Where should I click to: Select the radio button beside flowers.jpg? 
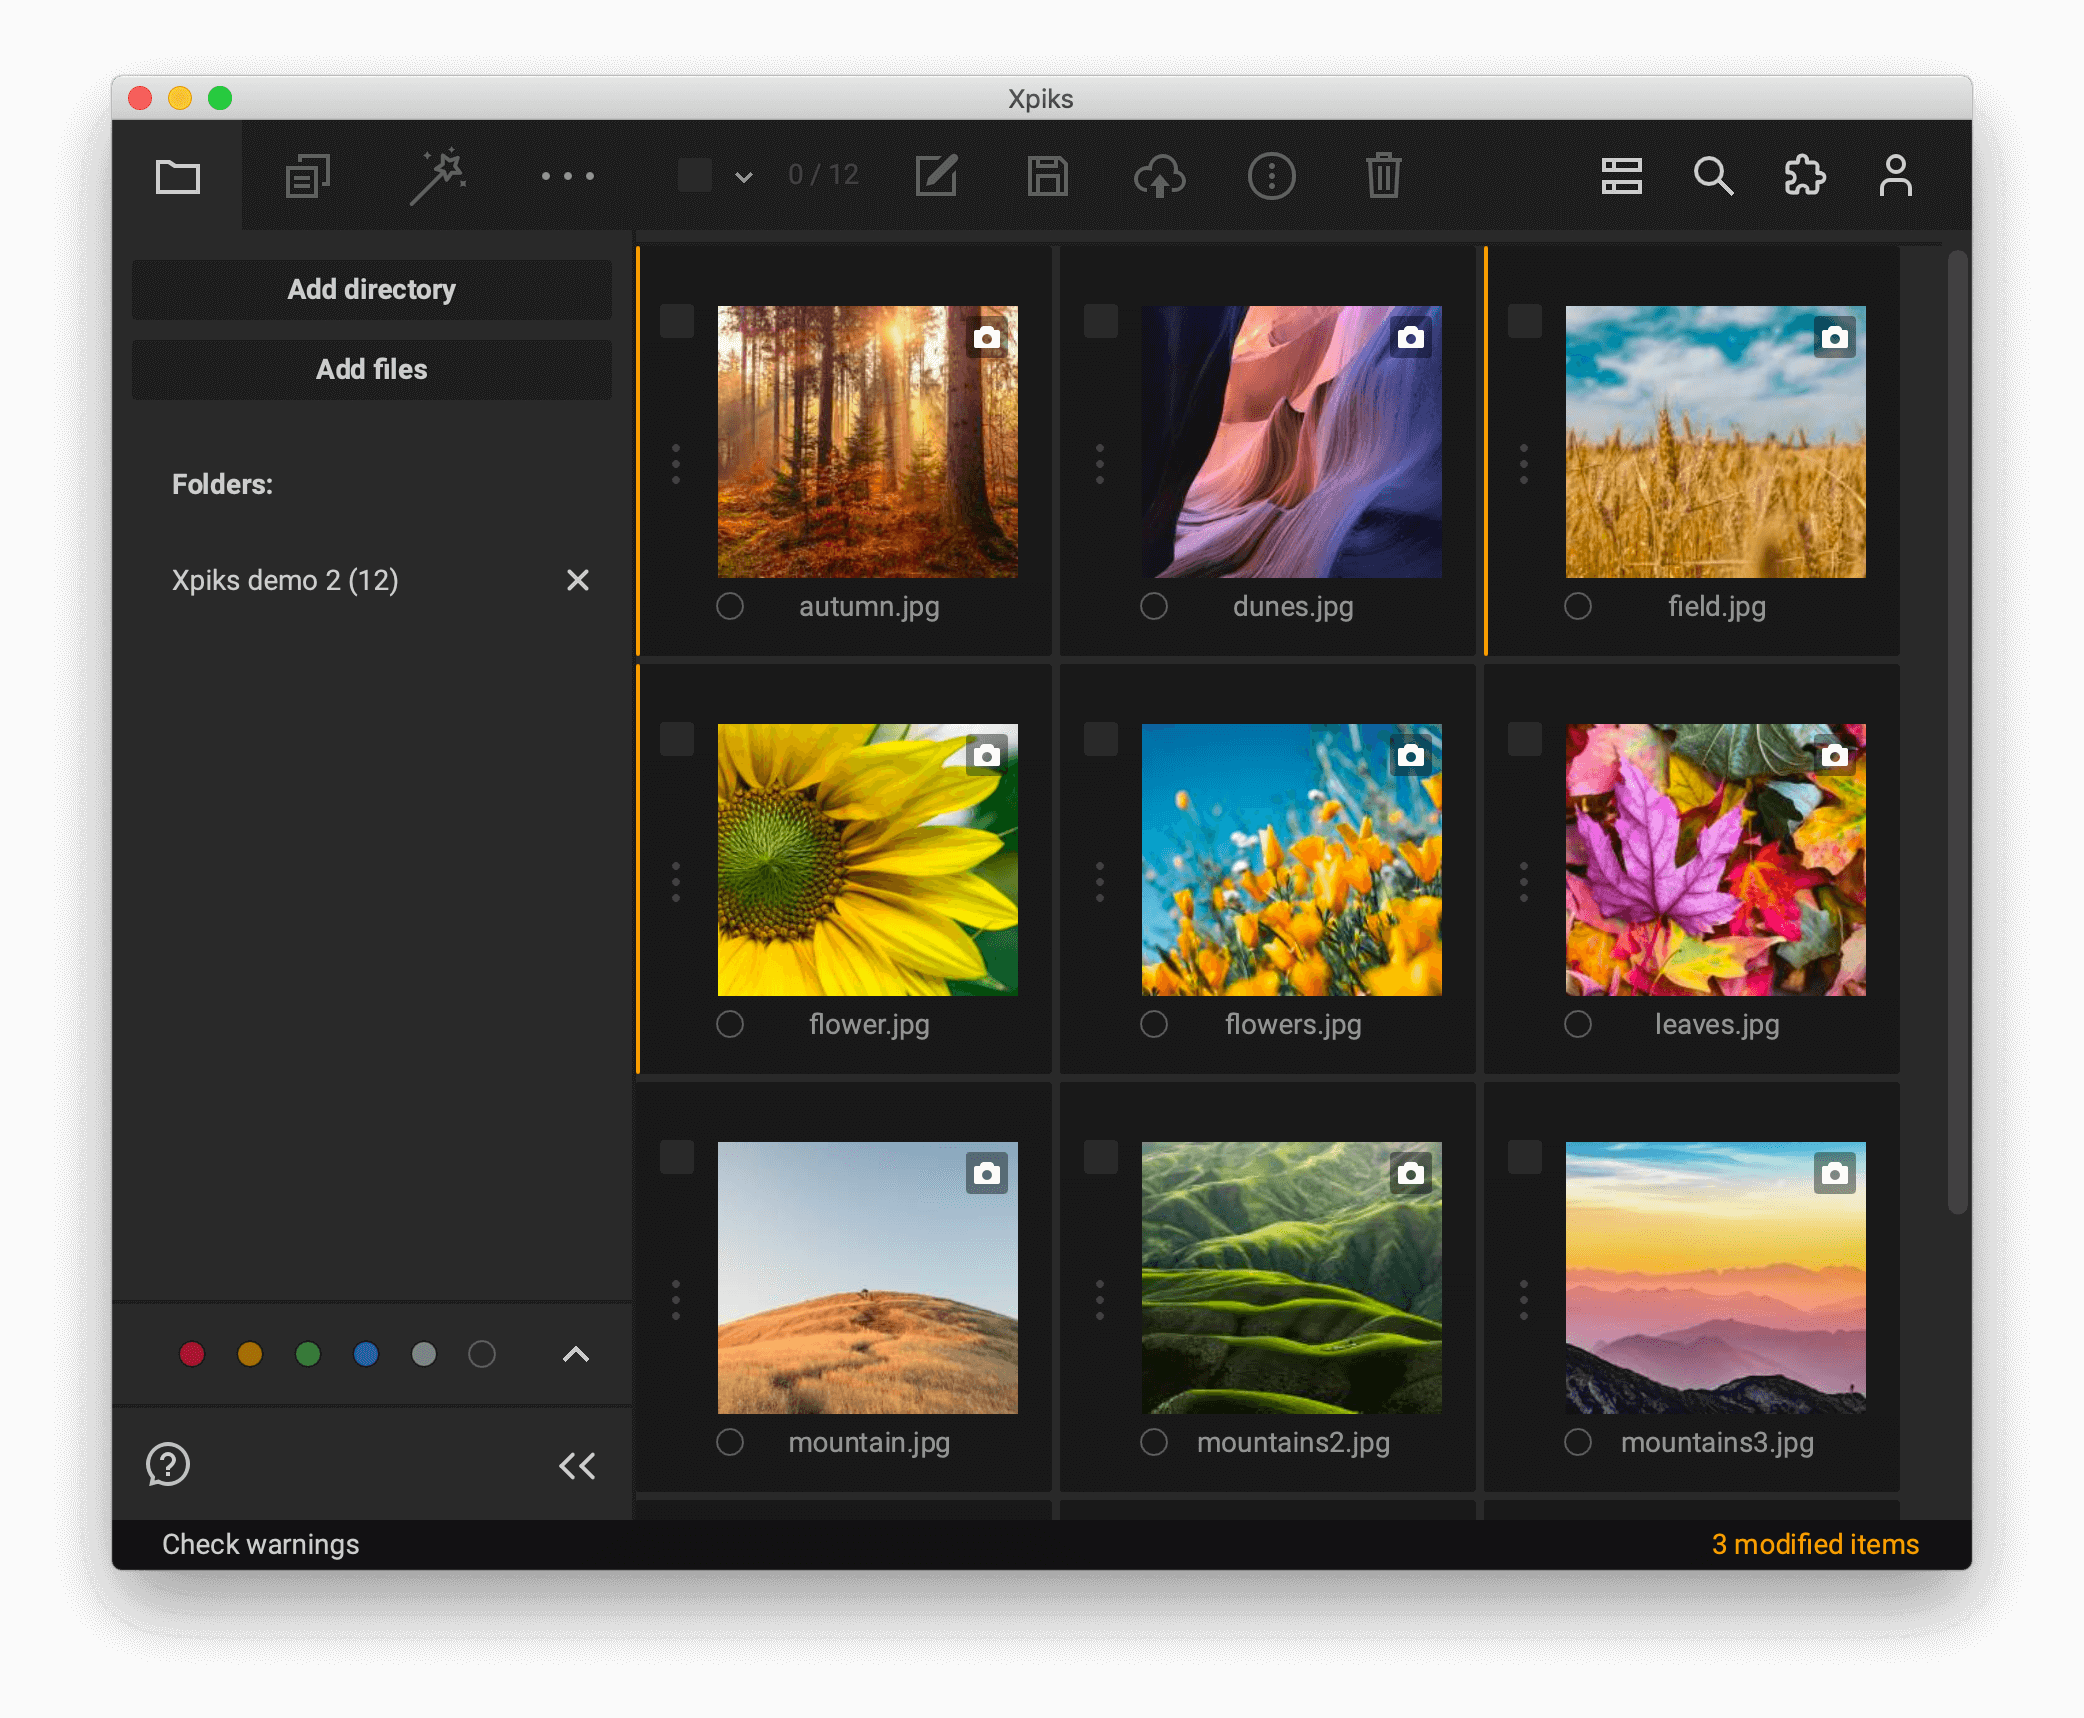point(1153,1024)
